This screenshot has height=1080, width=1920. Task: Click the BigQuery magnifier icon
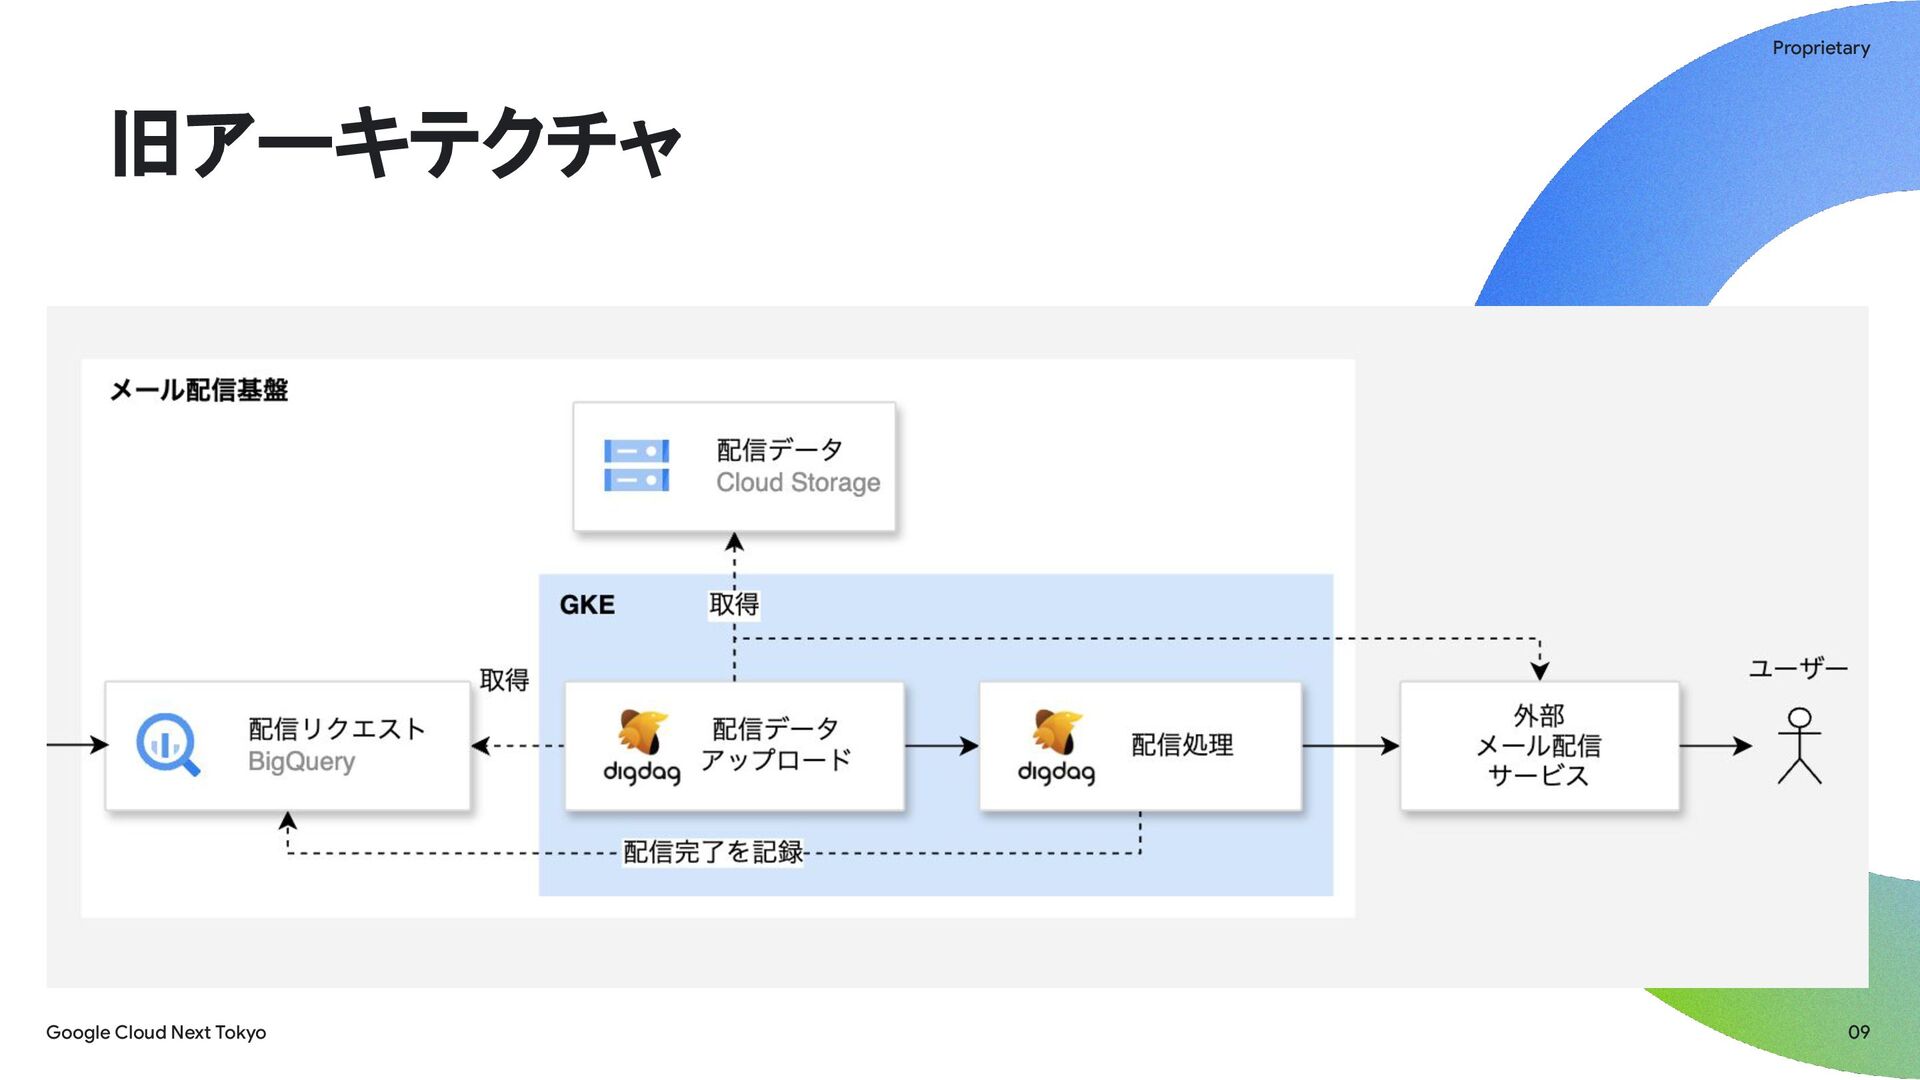point(168,745)
